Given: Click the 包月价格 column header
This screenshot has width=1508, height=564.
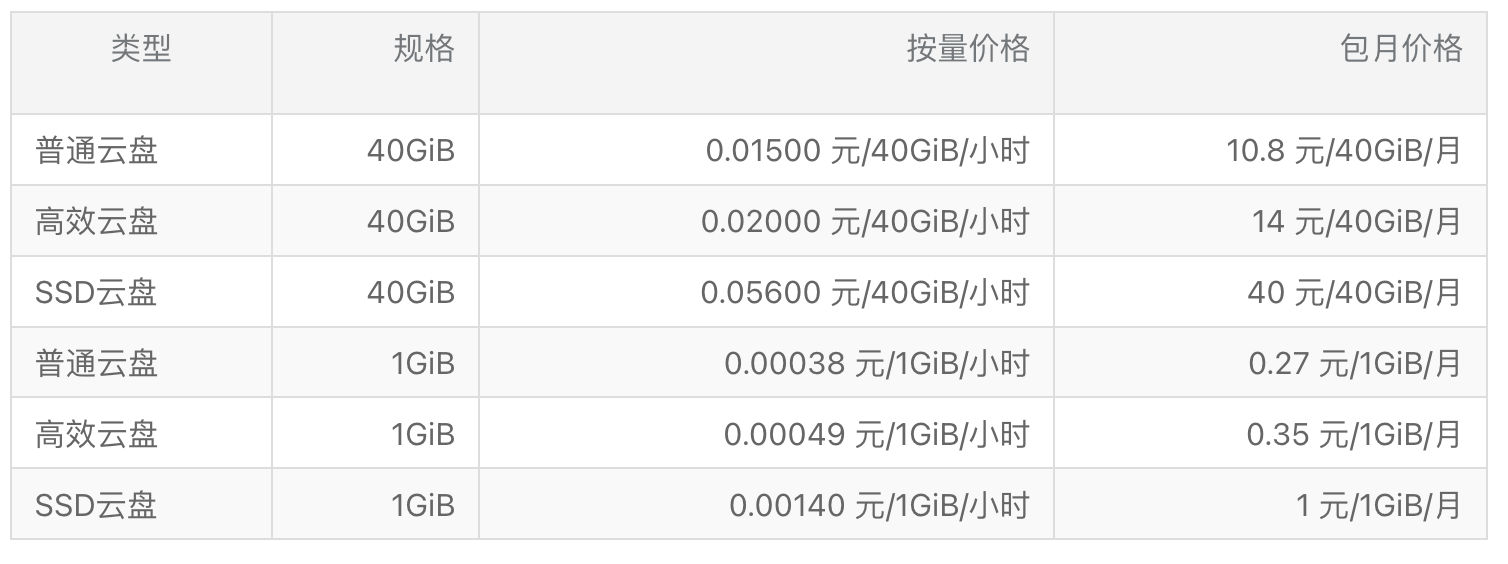Looking at the screenshot, I should point(1401,49).
